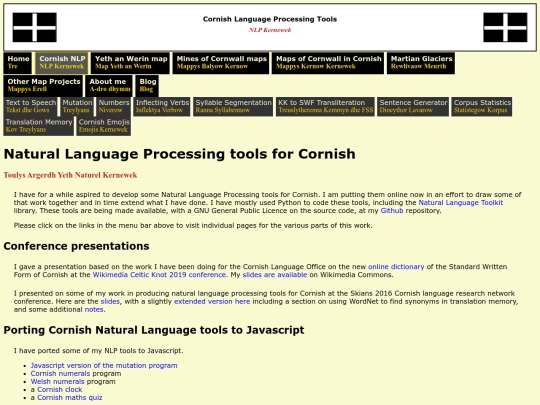Open the Skians 2016 'slides' link

(x=110, y=301)
